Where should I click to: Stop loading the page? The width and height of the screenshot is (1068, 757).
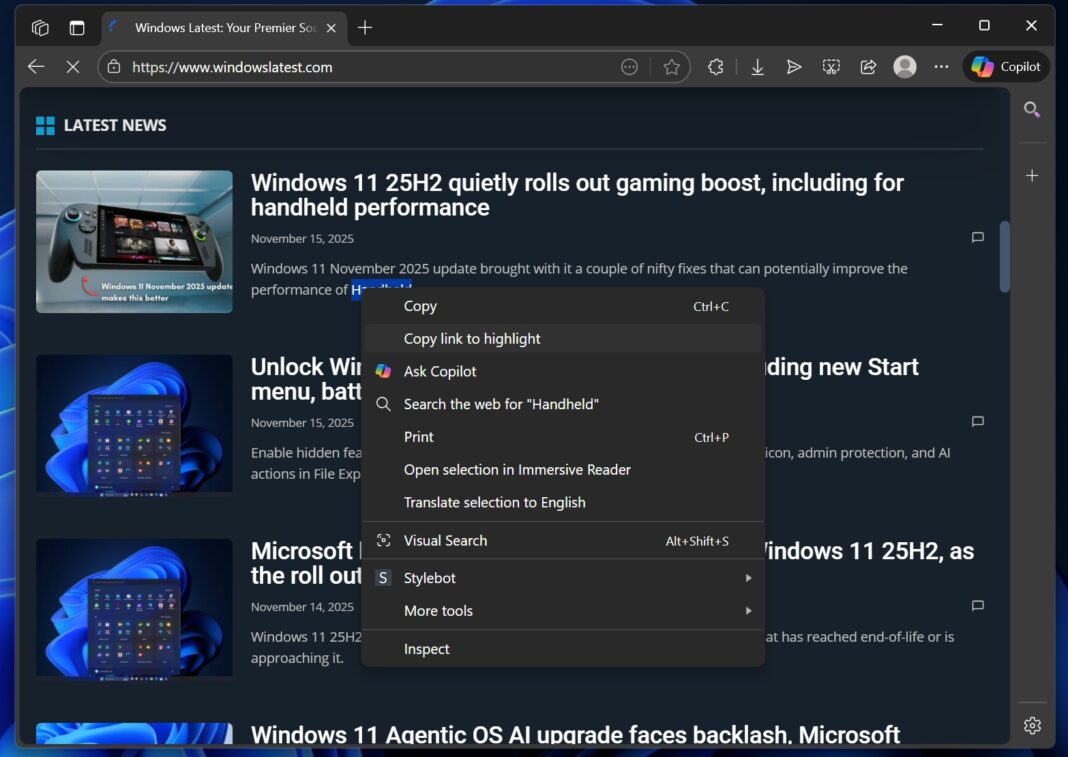pyautogui.click(x=73, y=66)
